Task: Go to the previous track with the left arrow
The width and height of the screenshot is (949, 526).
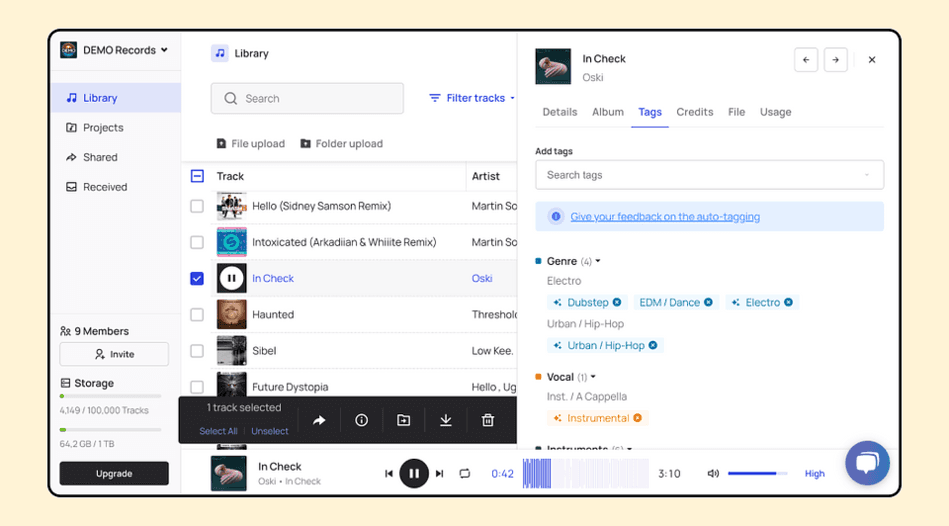Action: coord(806,60)
